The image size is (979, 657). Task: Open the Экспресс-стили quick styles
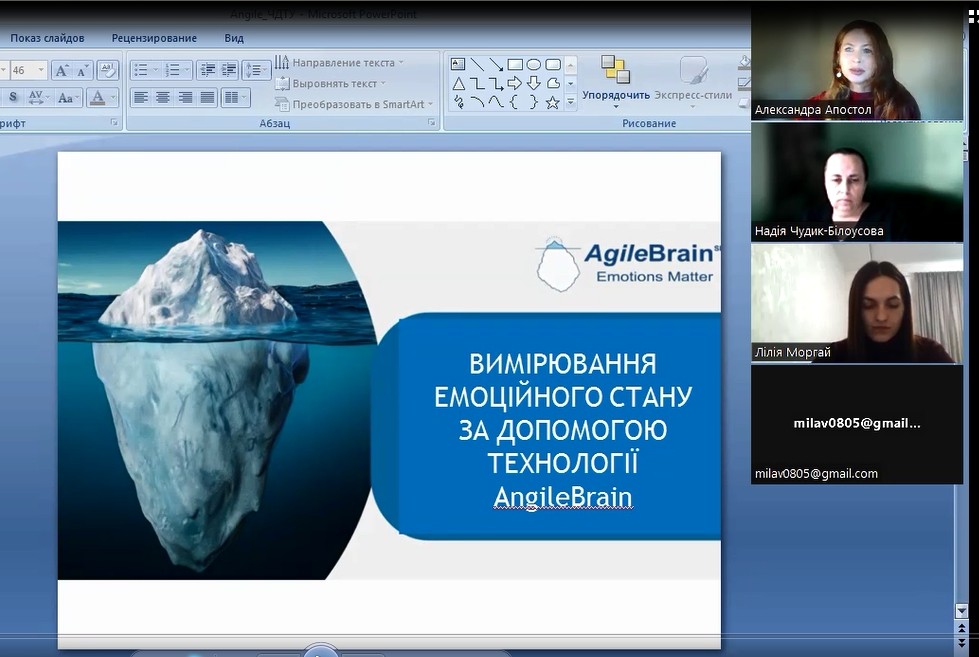[x=693, y=82]
